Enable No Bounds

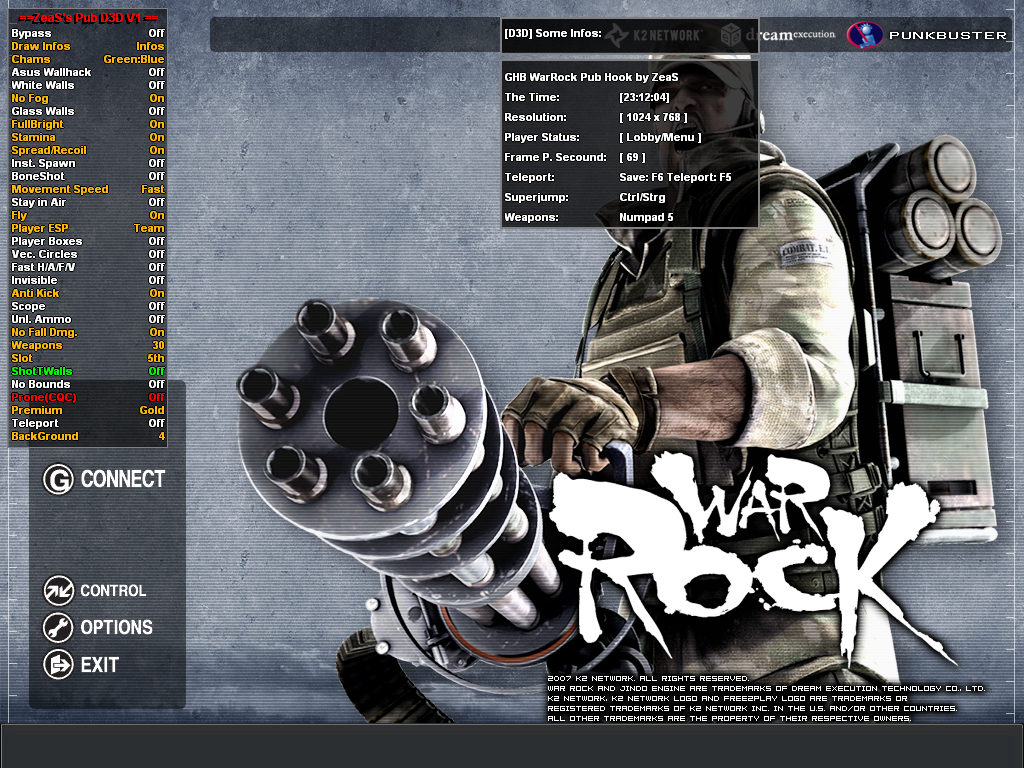tap(88, 385)
